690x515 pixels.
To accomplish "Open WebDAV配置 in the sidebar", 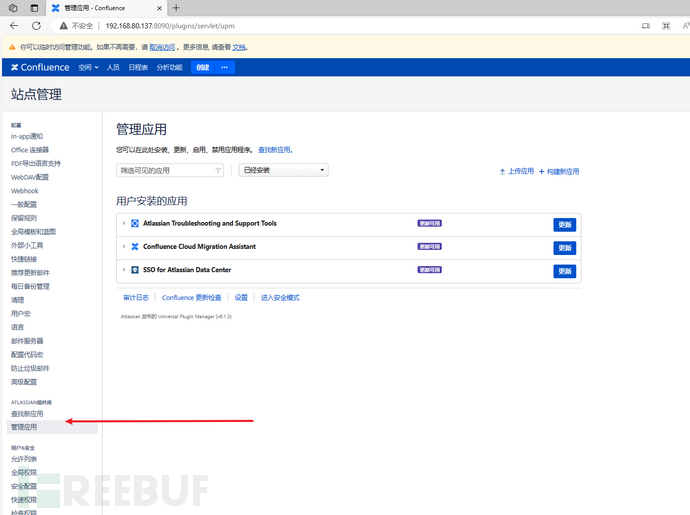I will (x=30, y=177).
